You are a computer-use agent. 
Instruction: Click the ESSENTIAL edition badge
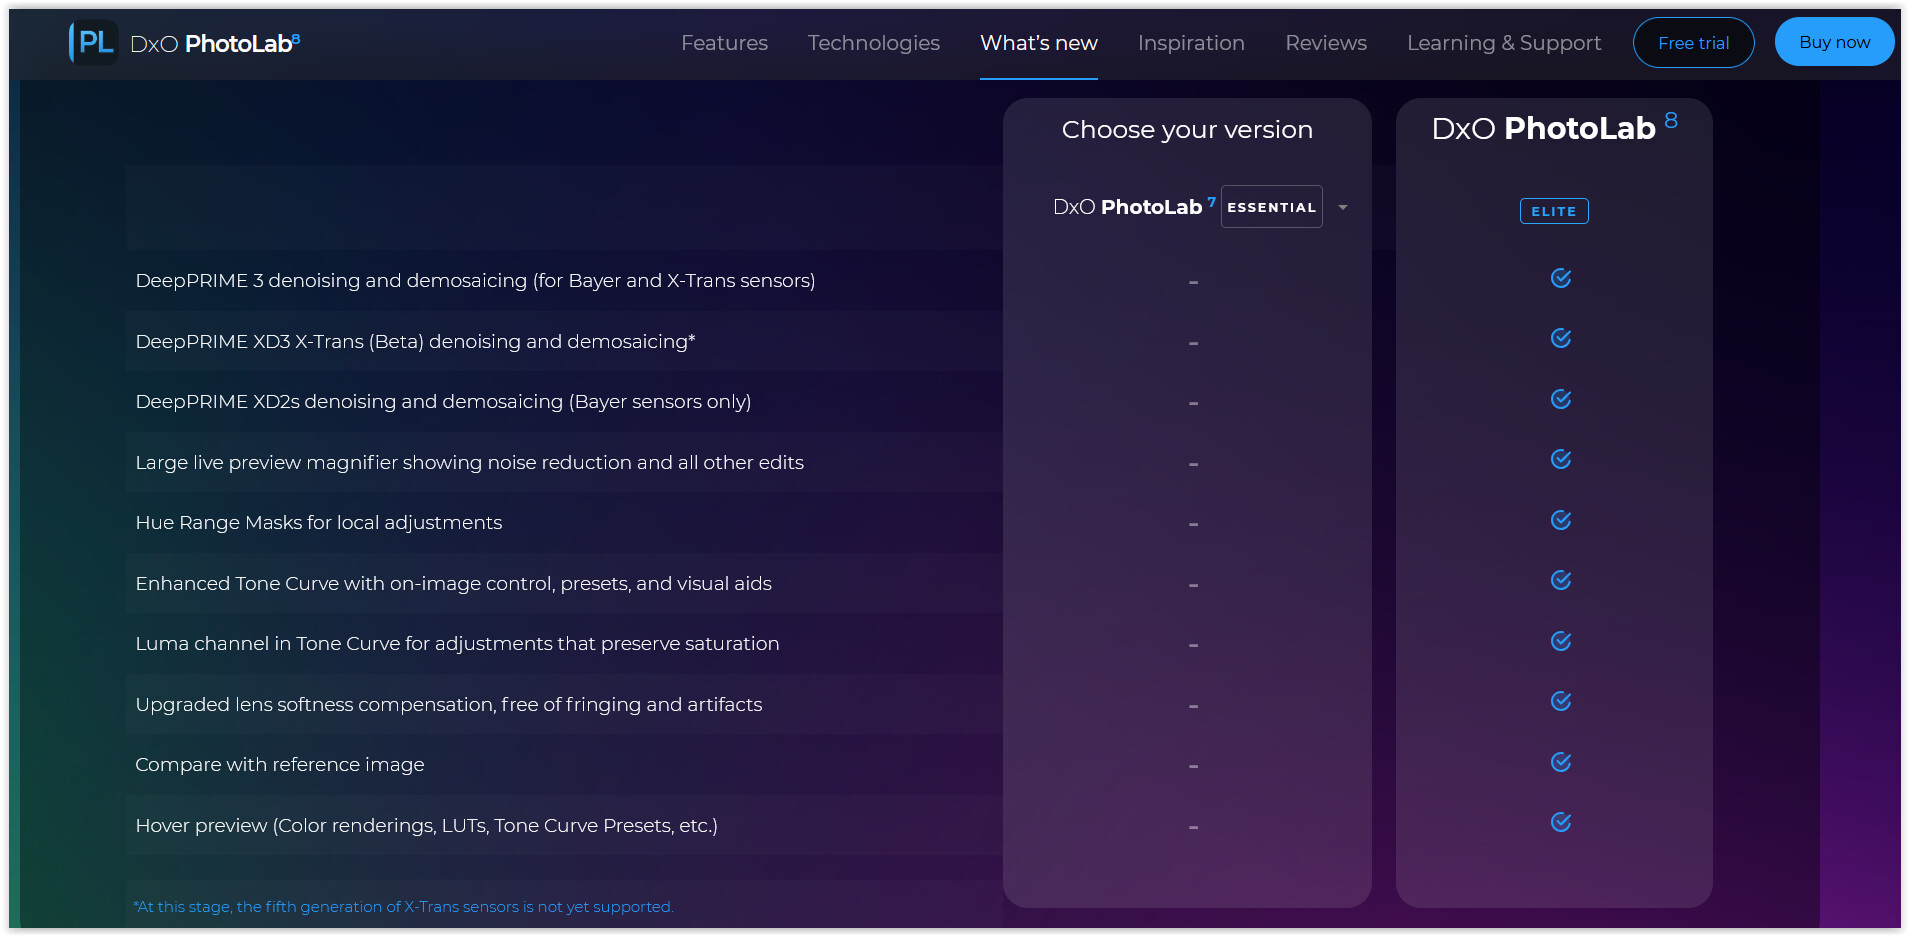(1271, 207)
